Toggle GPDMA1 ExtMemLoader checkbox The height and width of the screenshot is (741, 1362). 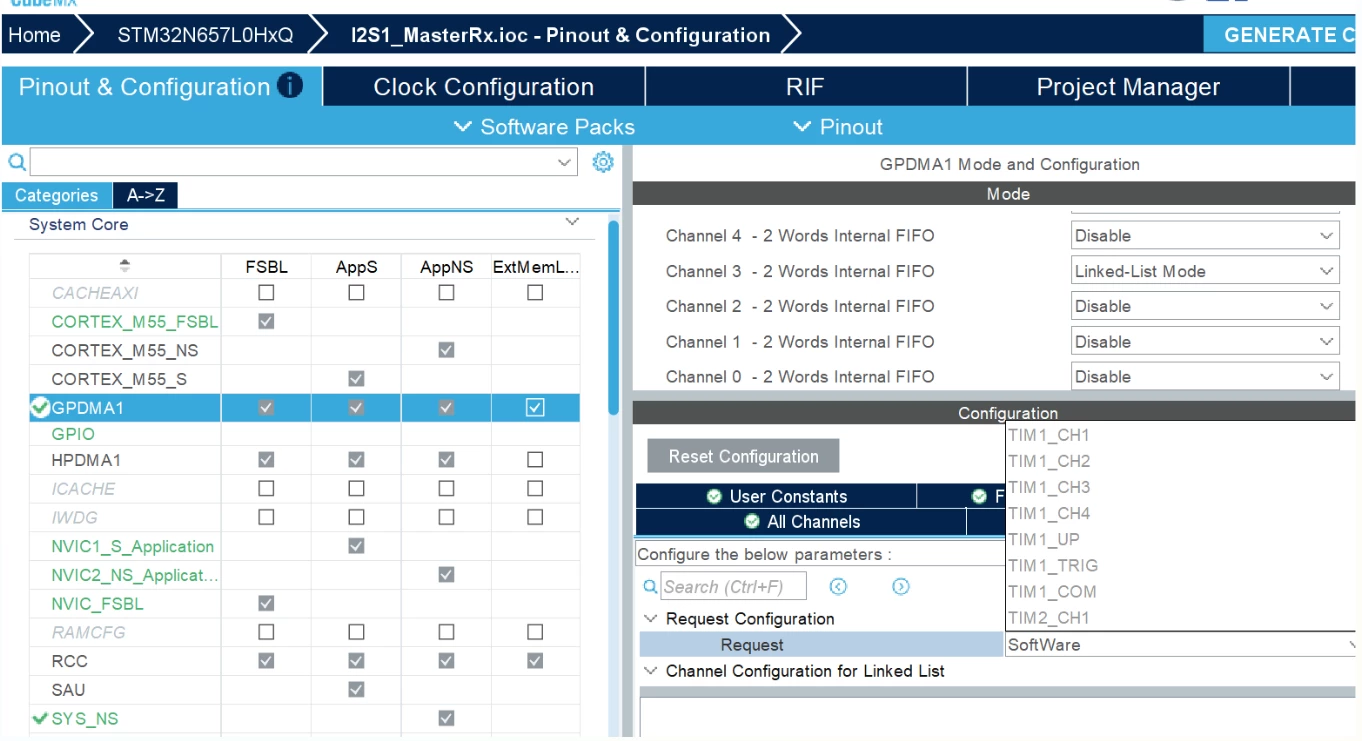(x=535, y=407)
